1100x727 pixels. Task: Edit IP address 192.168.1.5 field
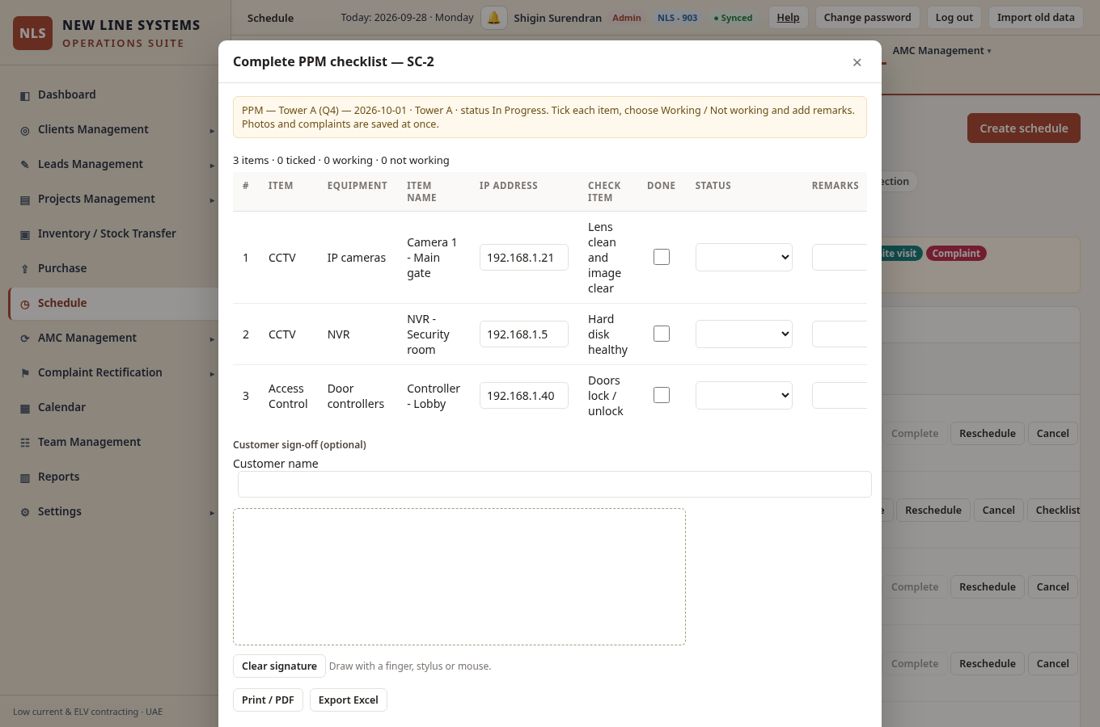click(524, 334)
